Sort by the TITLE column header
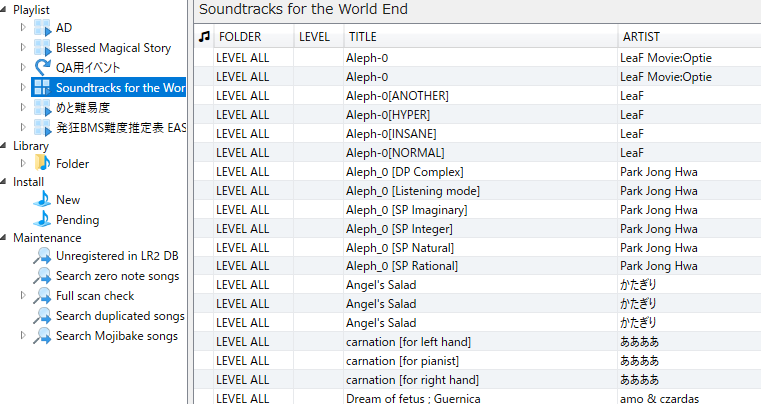 click(480, 36)
